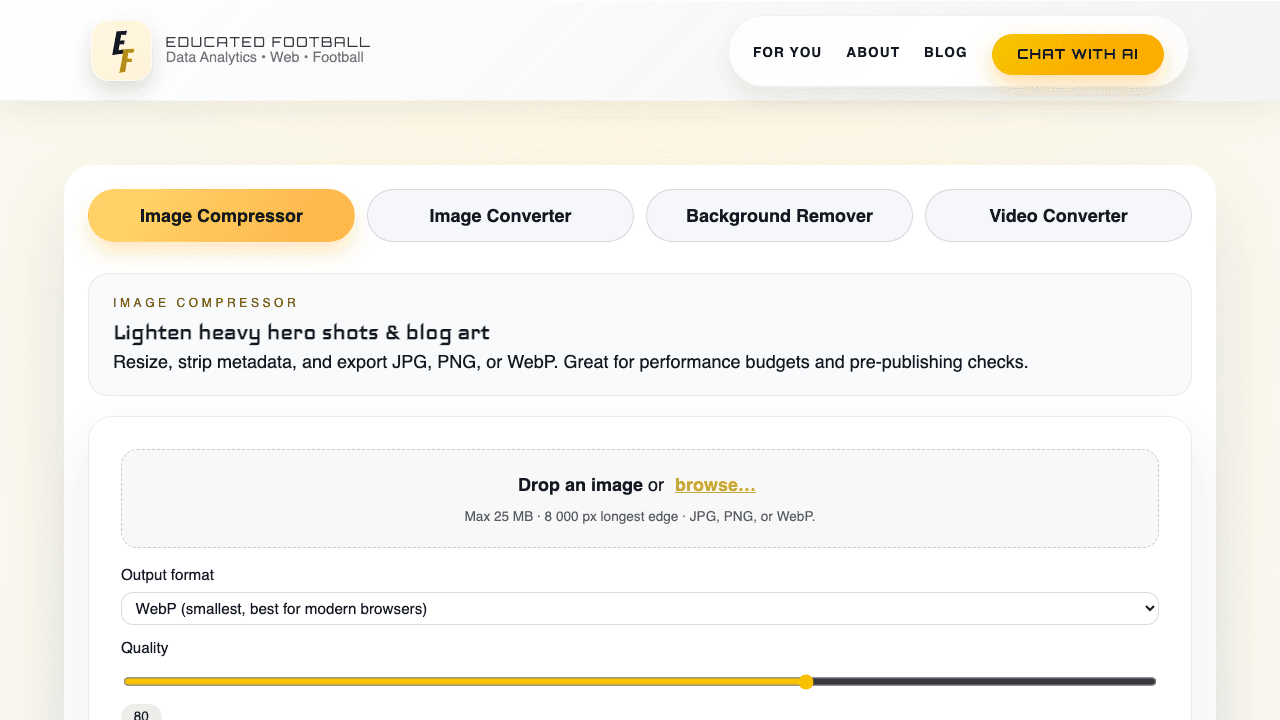1280x720 pixels.
Task: Click the Quality slider handle
Action: 806,682
